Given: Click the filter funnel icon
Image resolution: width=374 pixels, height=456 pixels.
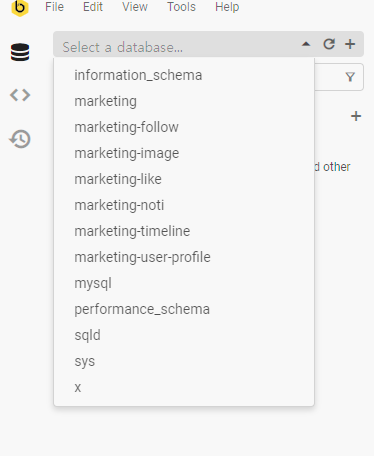Looking at the screenshot, I should (x=350, y=77).
